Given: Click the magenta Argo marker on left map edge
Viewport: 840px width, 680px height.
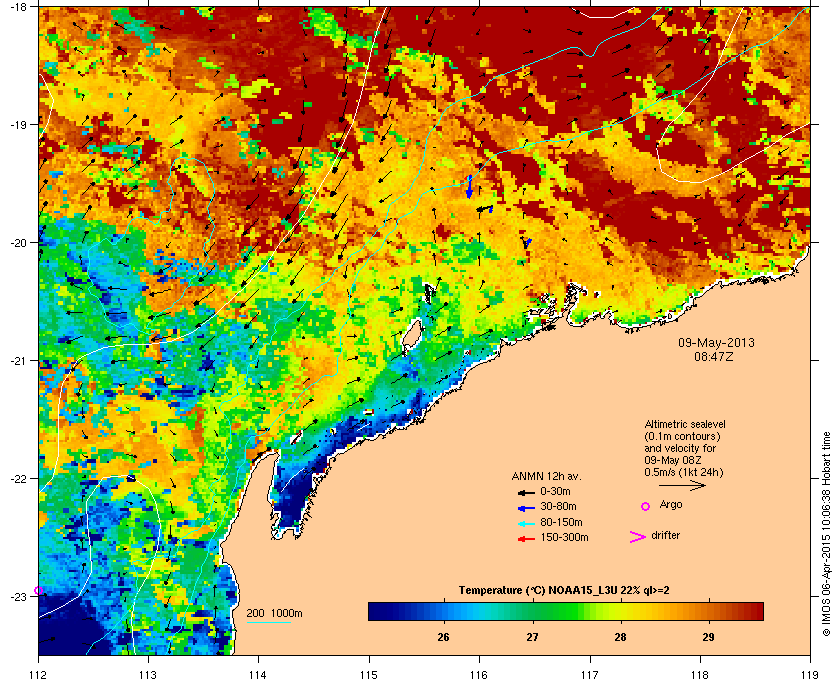Looking at the screenshot, I should coord(39,591).
